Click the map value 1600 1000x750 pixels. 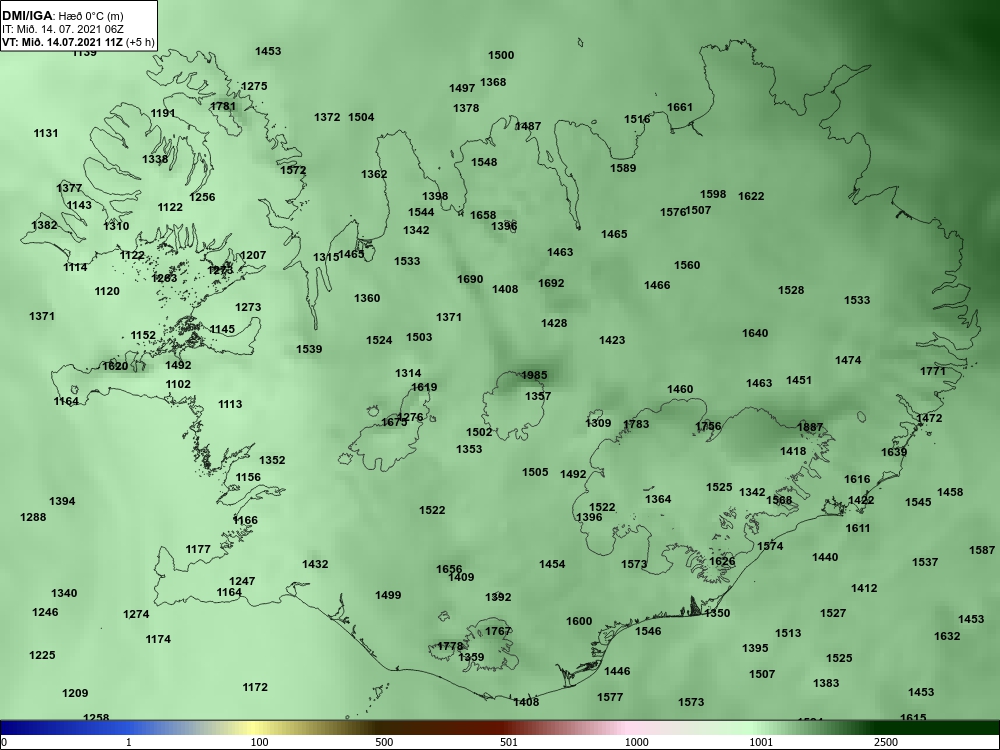tap(579, 621)
